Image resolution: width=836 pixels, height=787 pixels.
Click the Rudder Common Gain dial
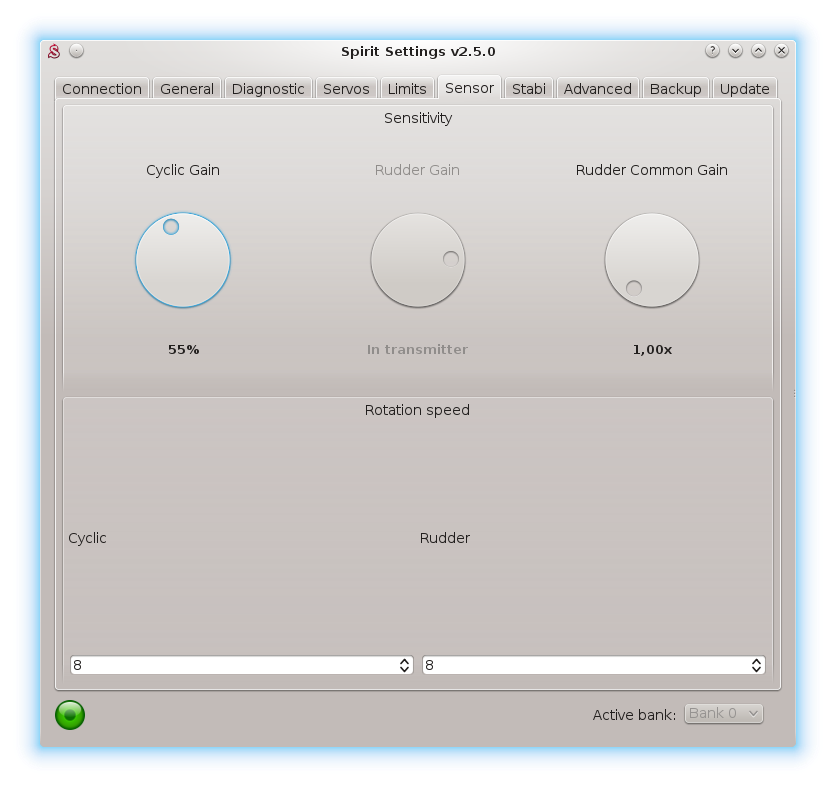652,260
